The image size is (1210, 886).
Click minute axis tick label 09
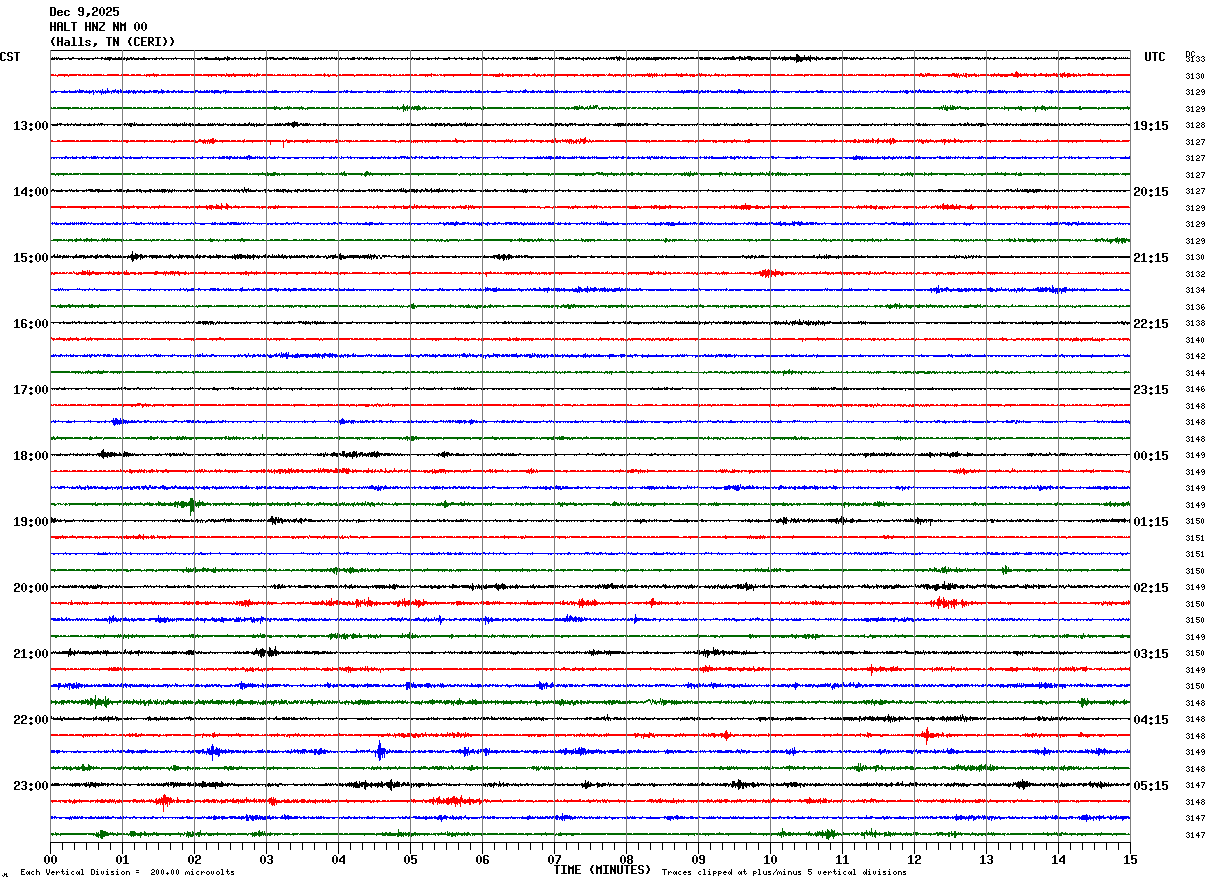[x=698, y=859]
